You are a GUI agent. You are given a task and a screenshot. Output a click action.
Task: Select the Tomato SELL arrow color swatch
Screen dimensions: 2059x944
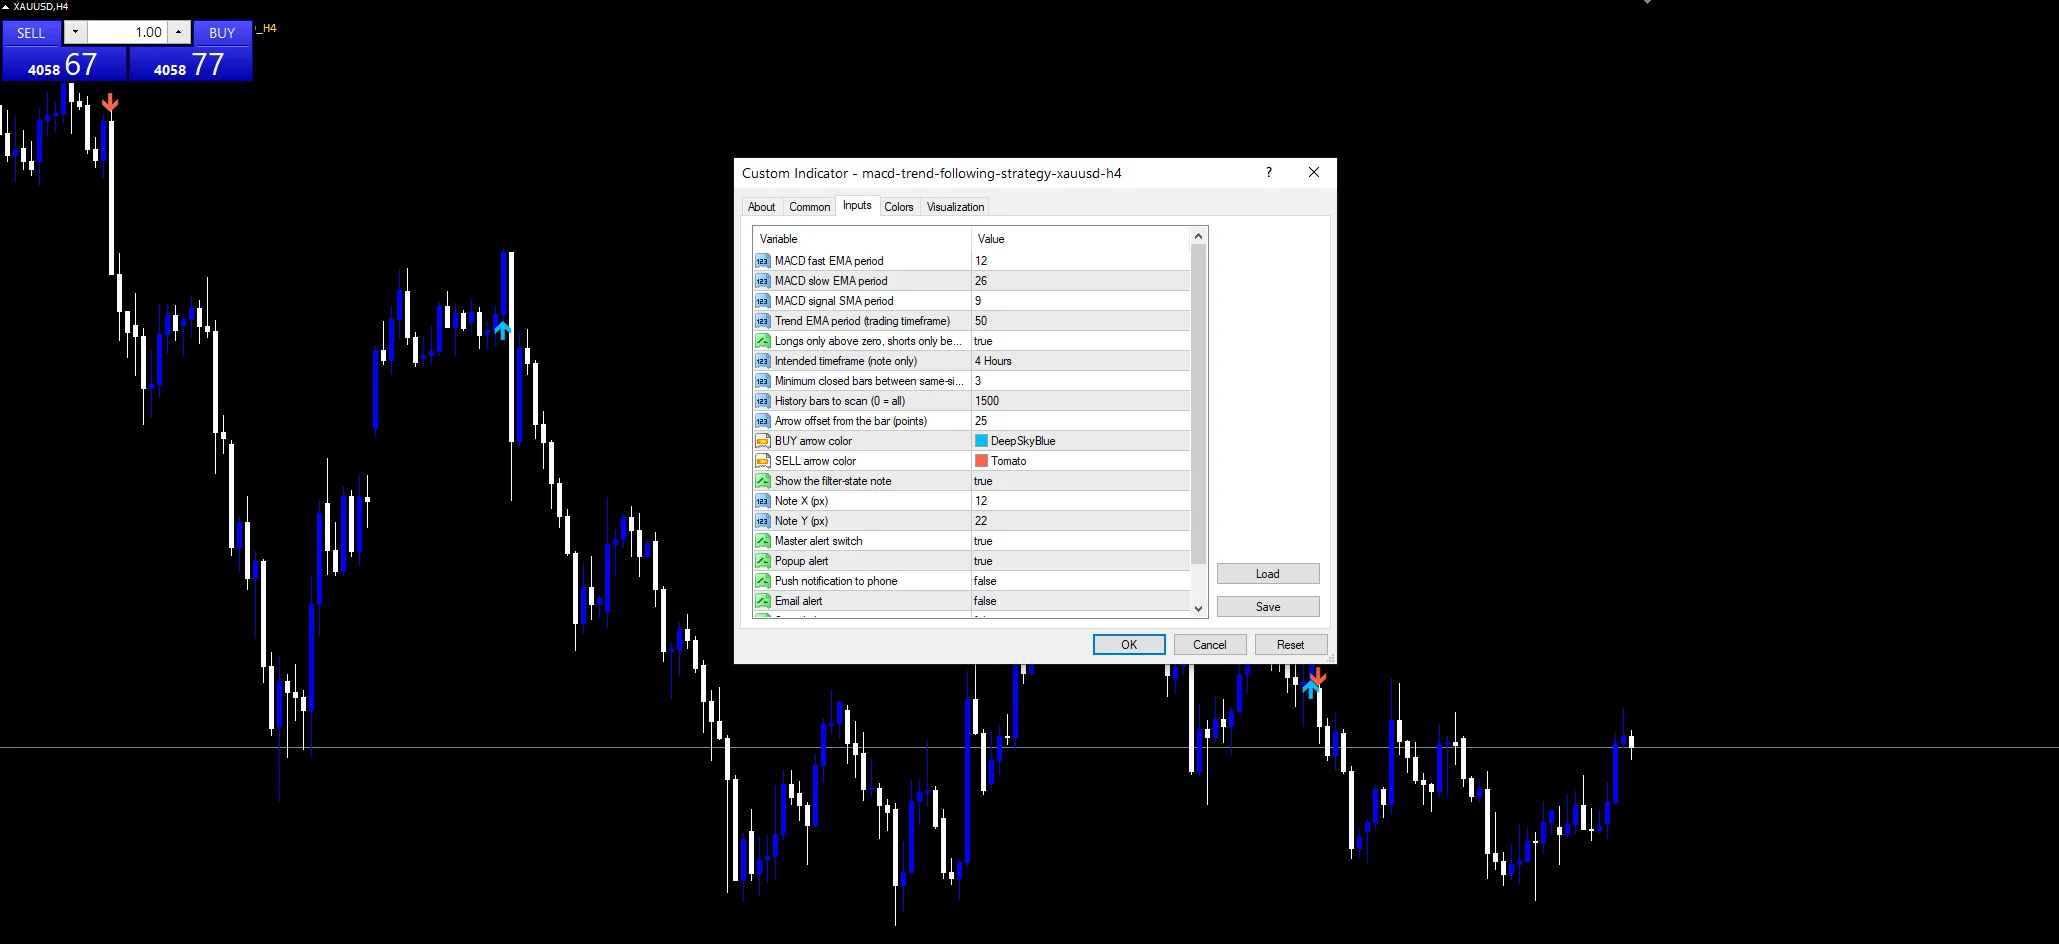coord(981,461)
